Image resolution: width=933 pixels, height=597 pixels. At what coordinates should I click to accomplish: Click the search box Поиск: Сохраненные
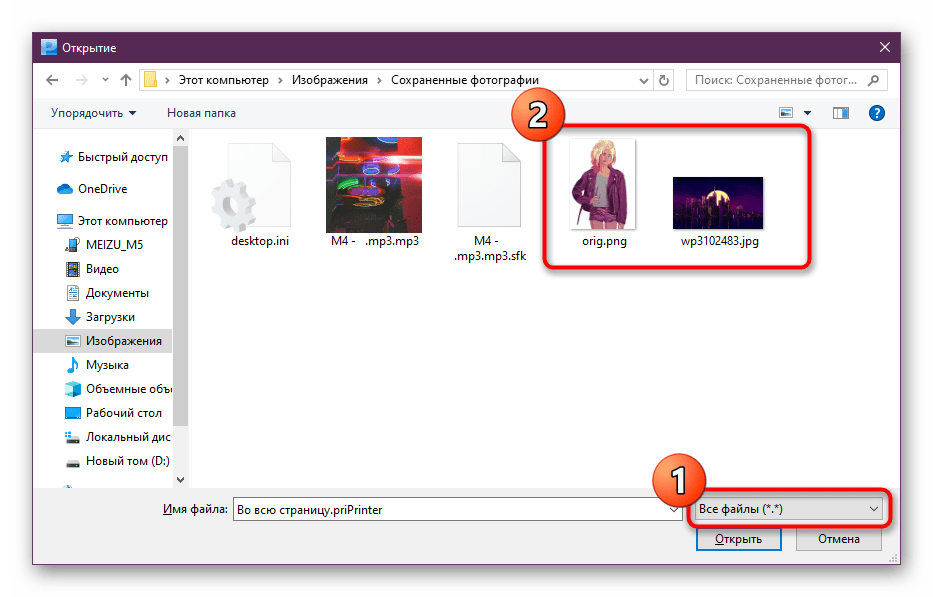(x=780, y=80)
